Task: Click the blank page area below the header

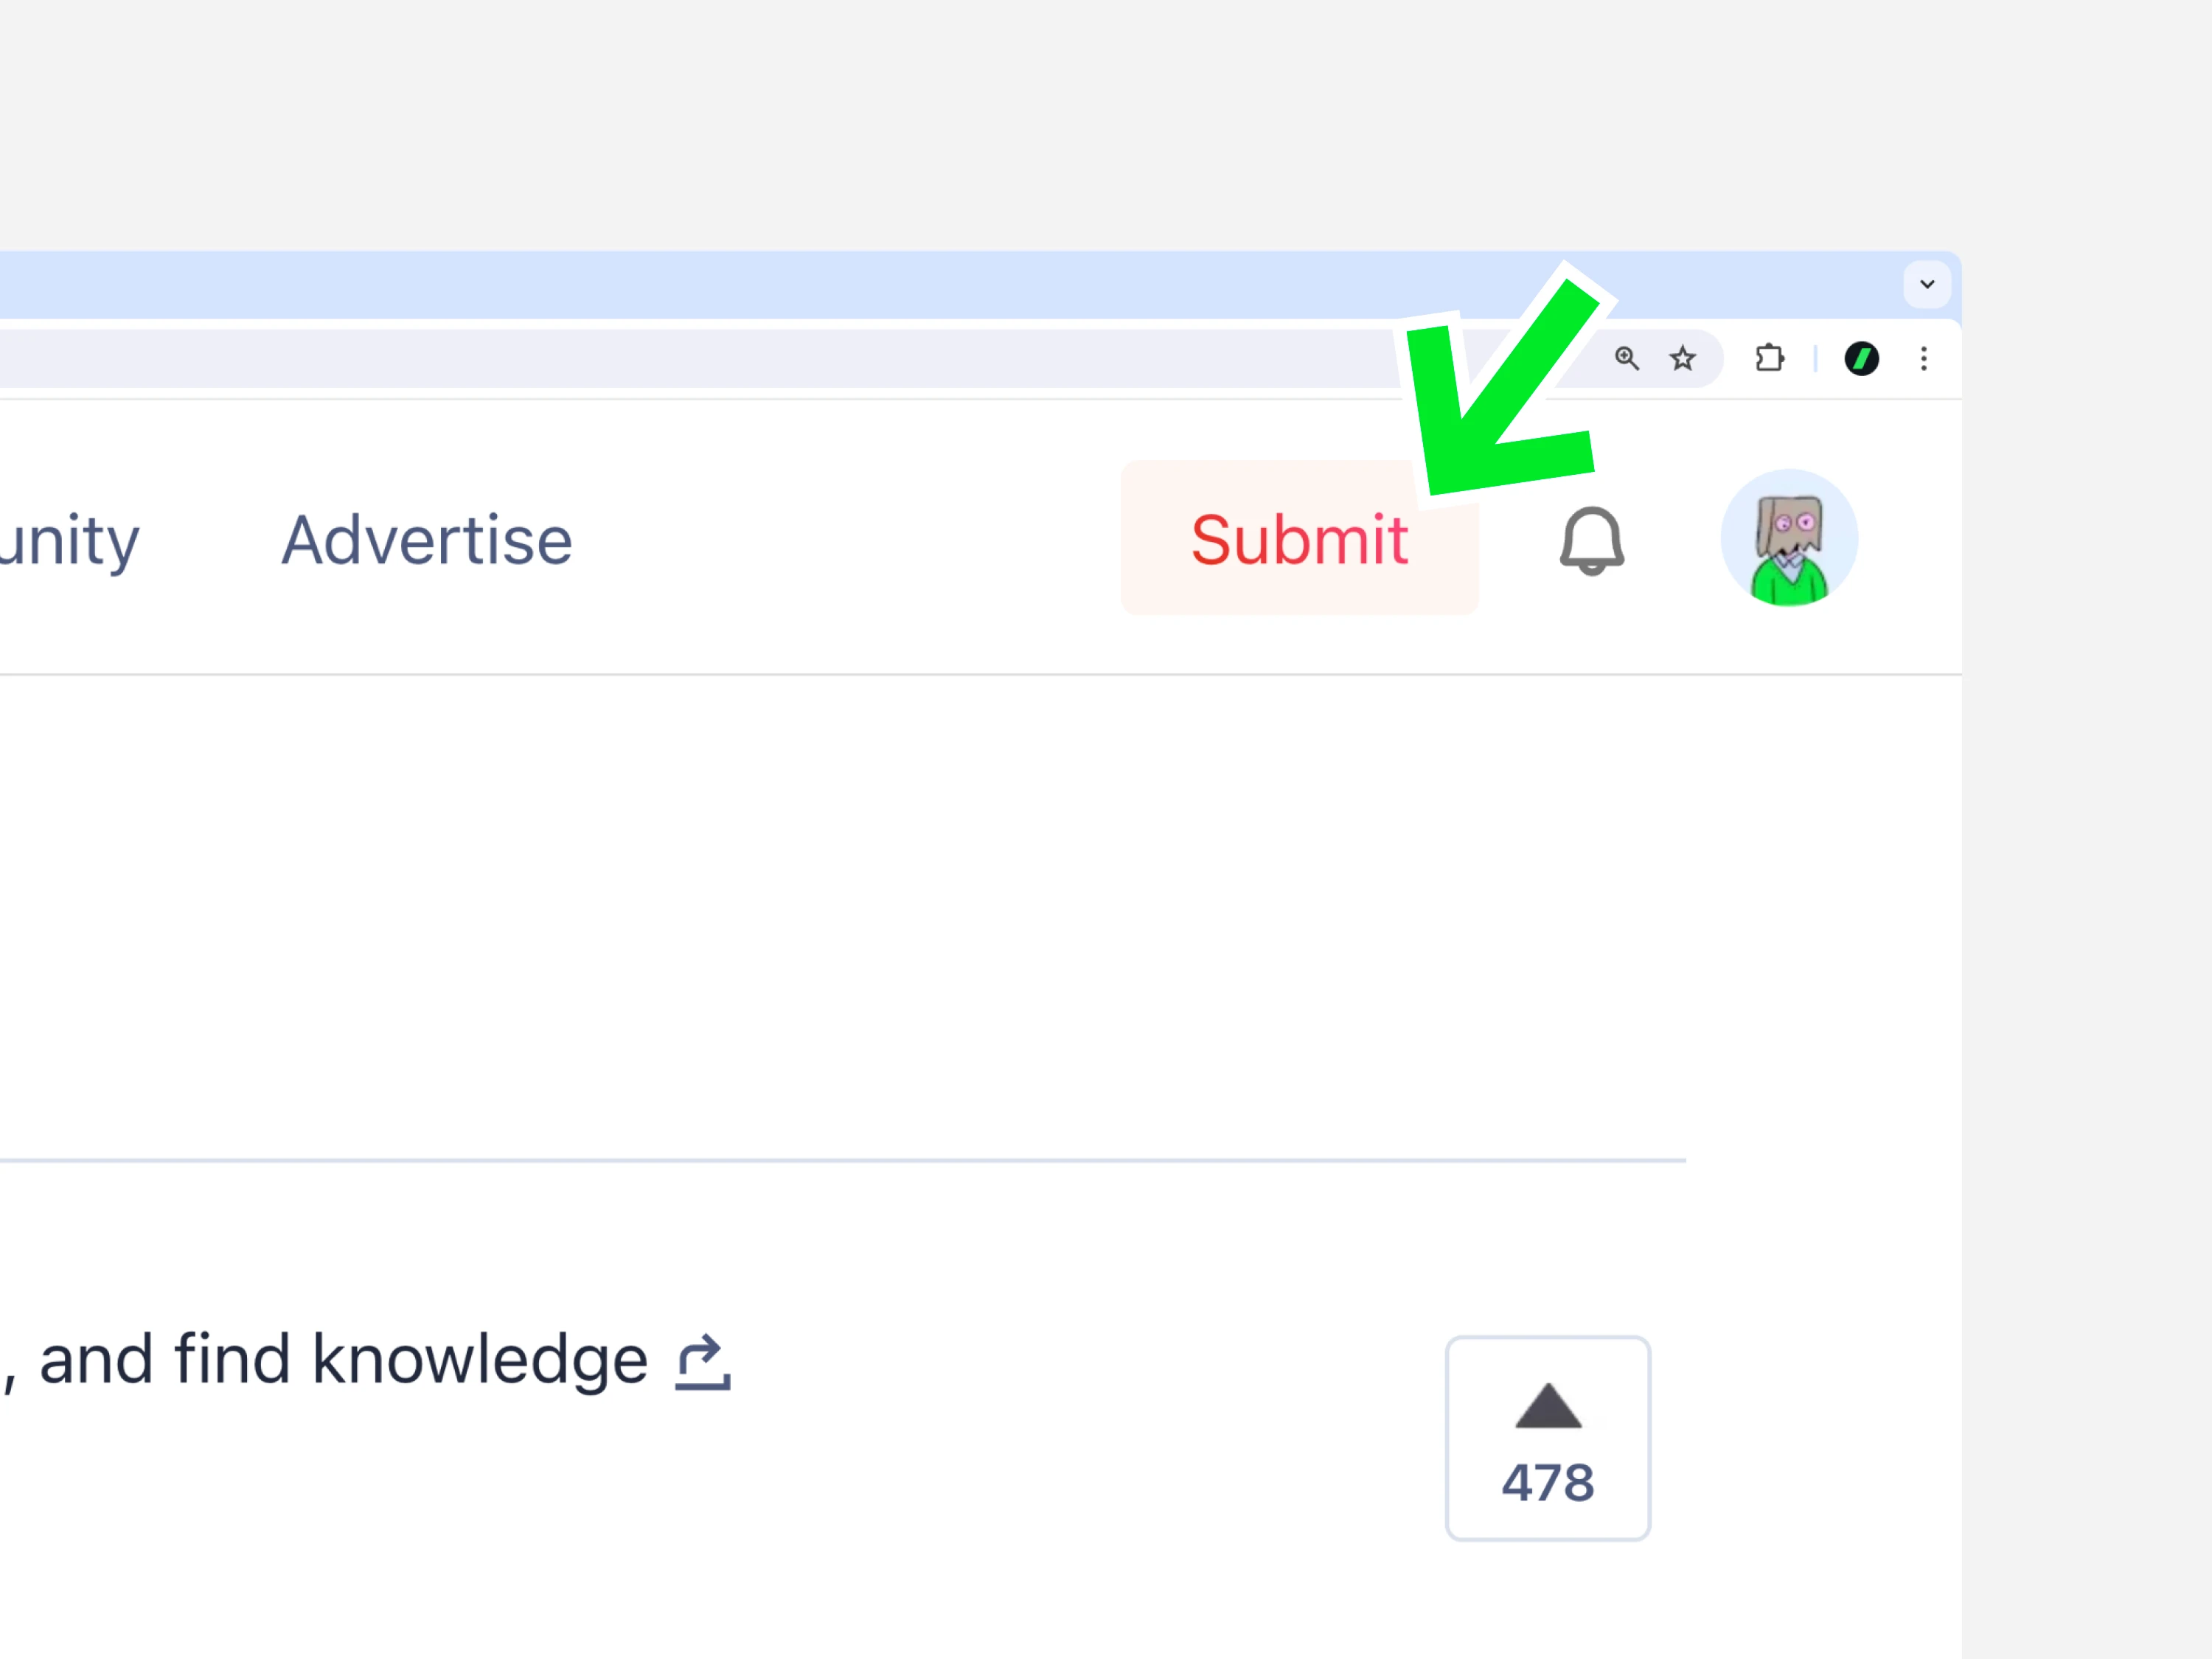Action: point(900,900)
